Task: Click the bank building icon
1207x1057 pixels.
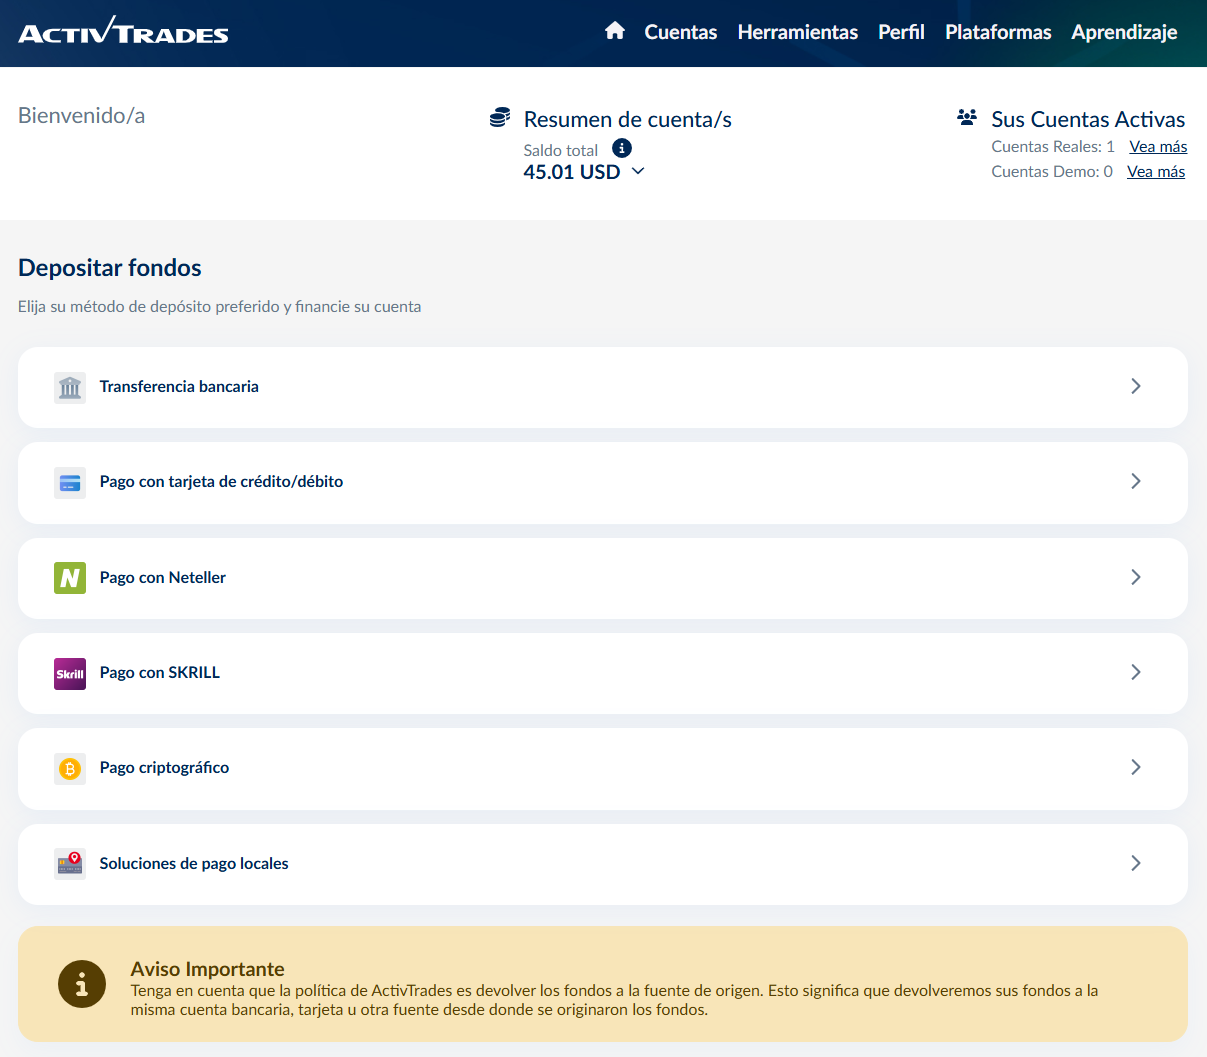Action: 70,387
